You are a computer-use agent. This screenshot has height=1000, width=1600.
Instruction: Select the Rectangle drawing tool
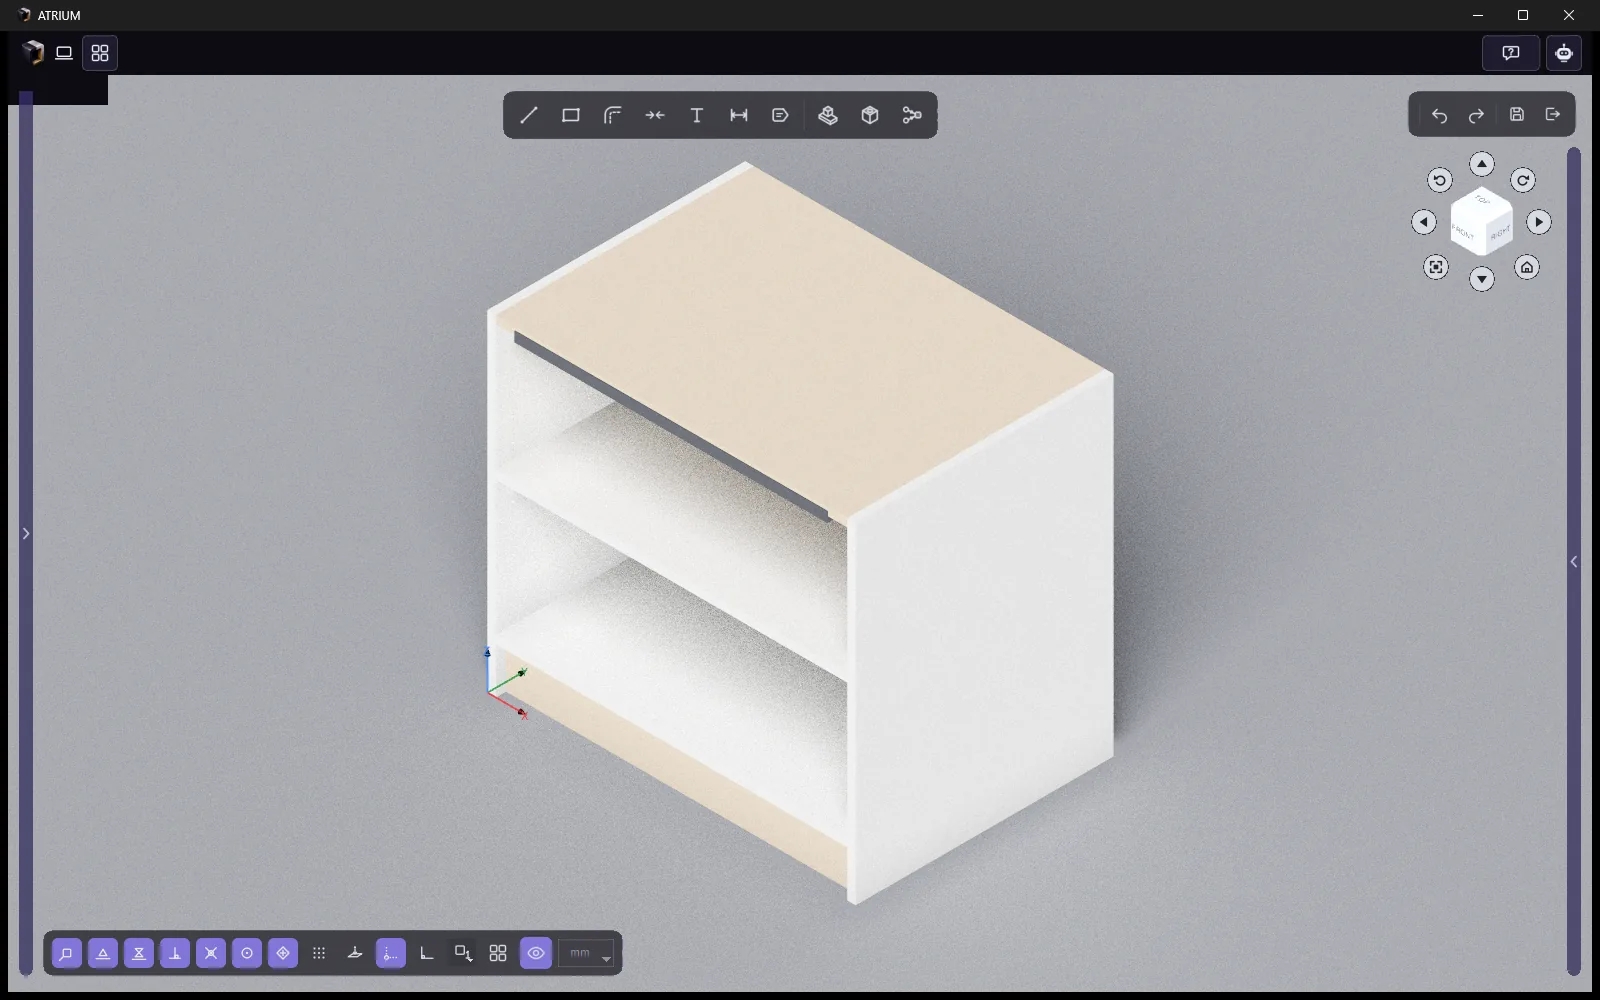click(x=571, y=115)
